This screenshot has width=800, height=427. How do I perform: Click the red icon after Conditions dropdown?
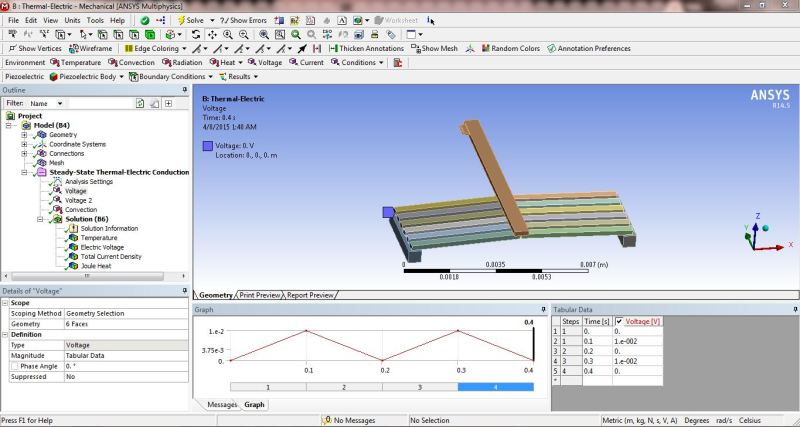tap(398, 62)
